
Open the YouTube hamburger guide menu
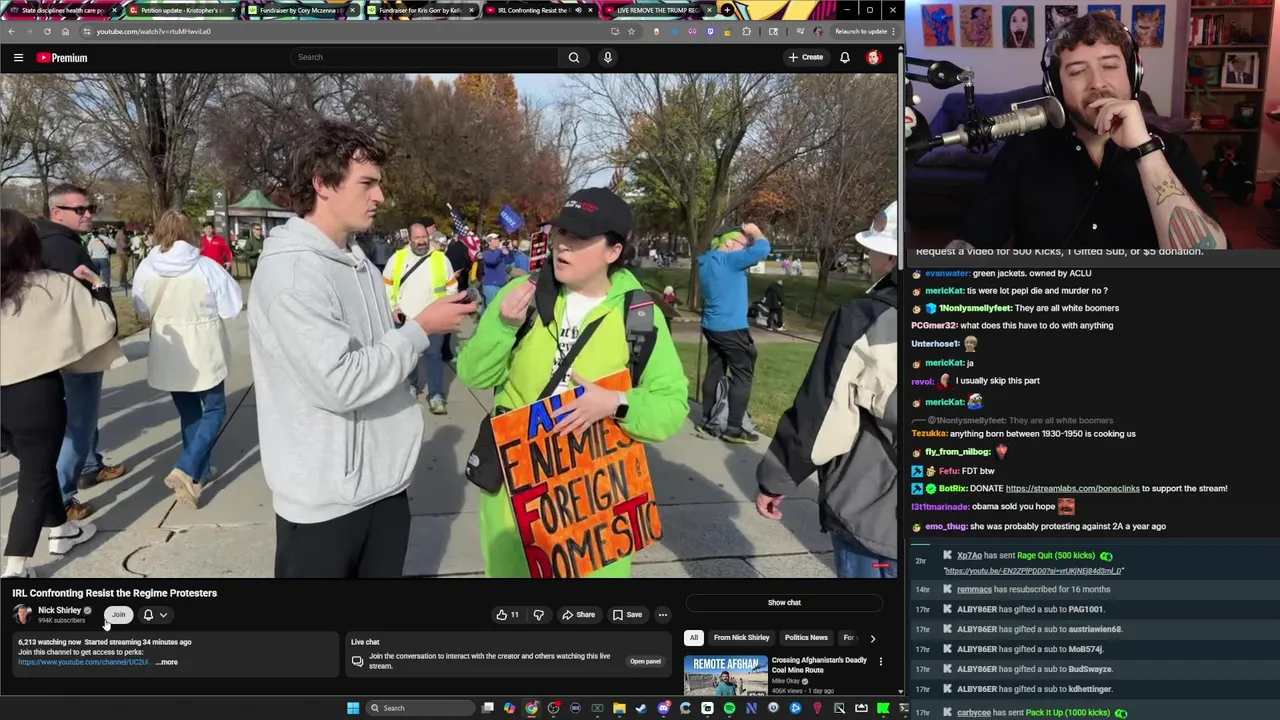(x=18, y=58)
